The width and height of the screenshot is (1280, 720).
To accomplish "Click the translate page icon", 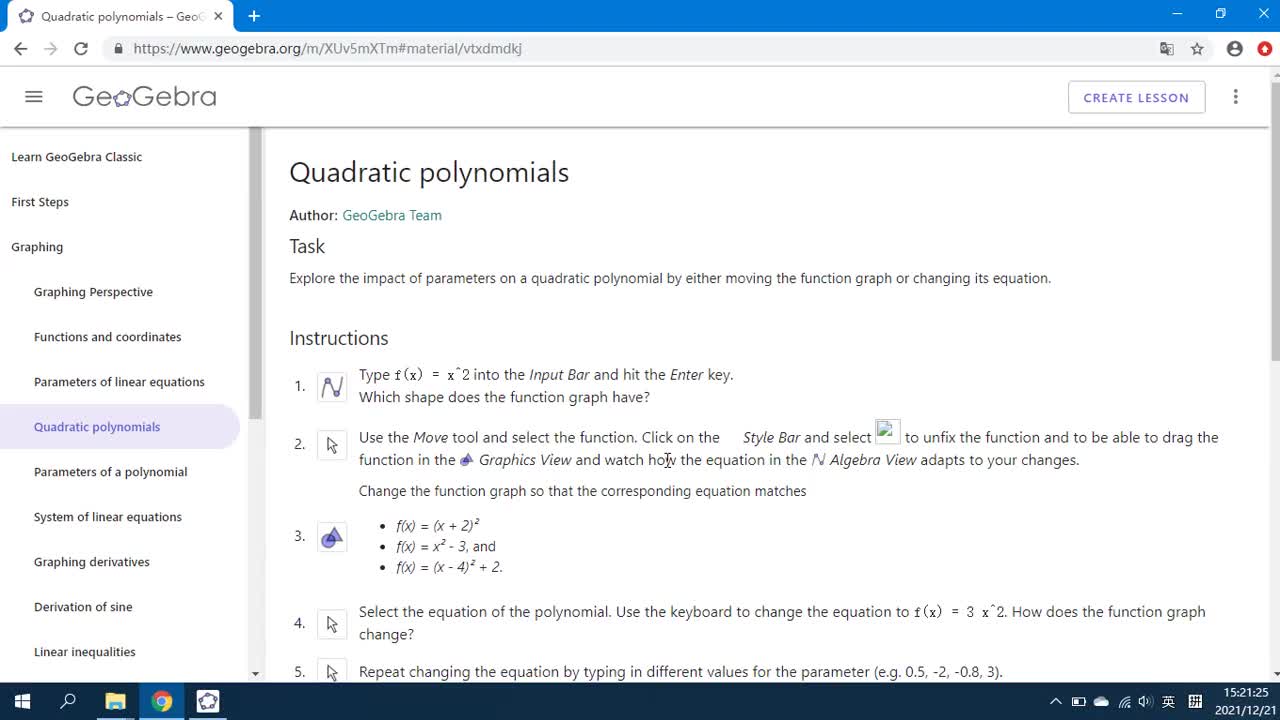I will pos(1166,48).
